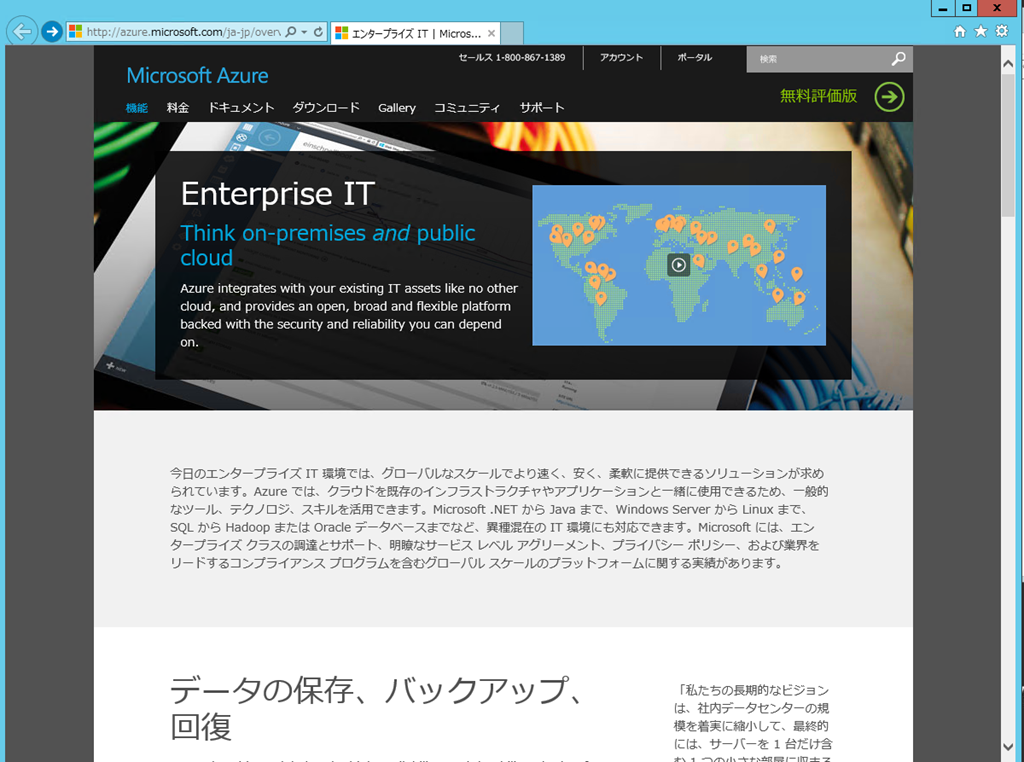The height and width of the screenshot is (762, 1024).
Task: Open the アカウント link
Action: coord(621,57)
